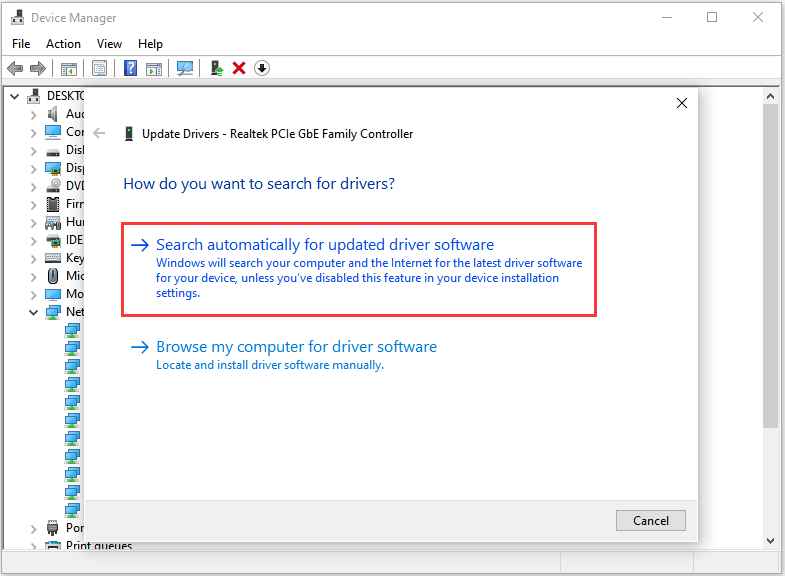Click the Back arrow toolbar icon
Image resolution: width=785 pixels, height=576 pixels.
[15, 68]
